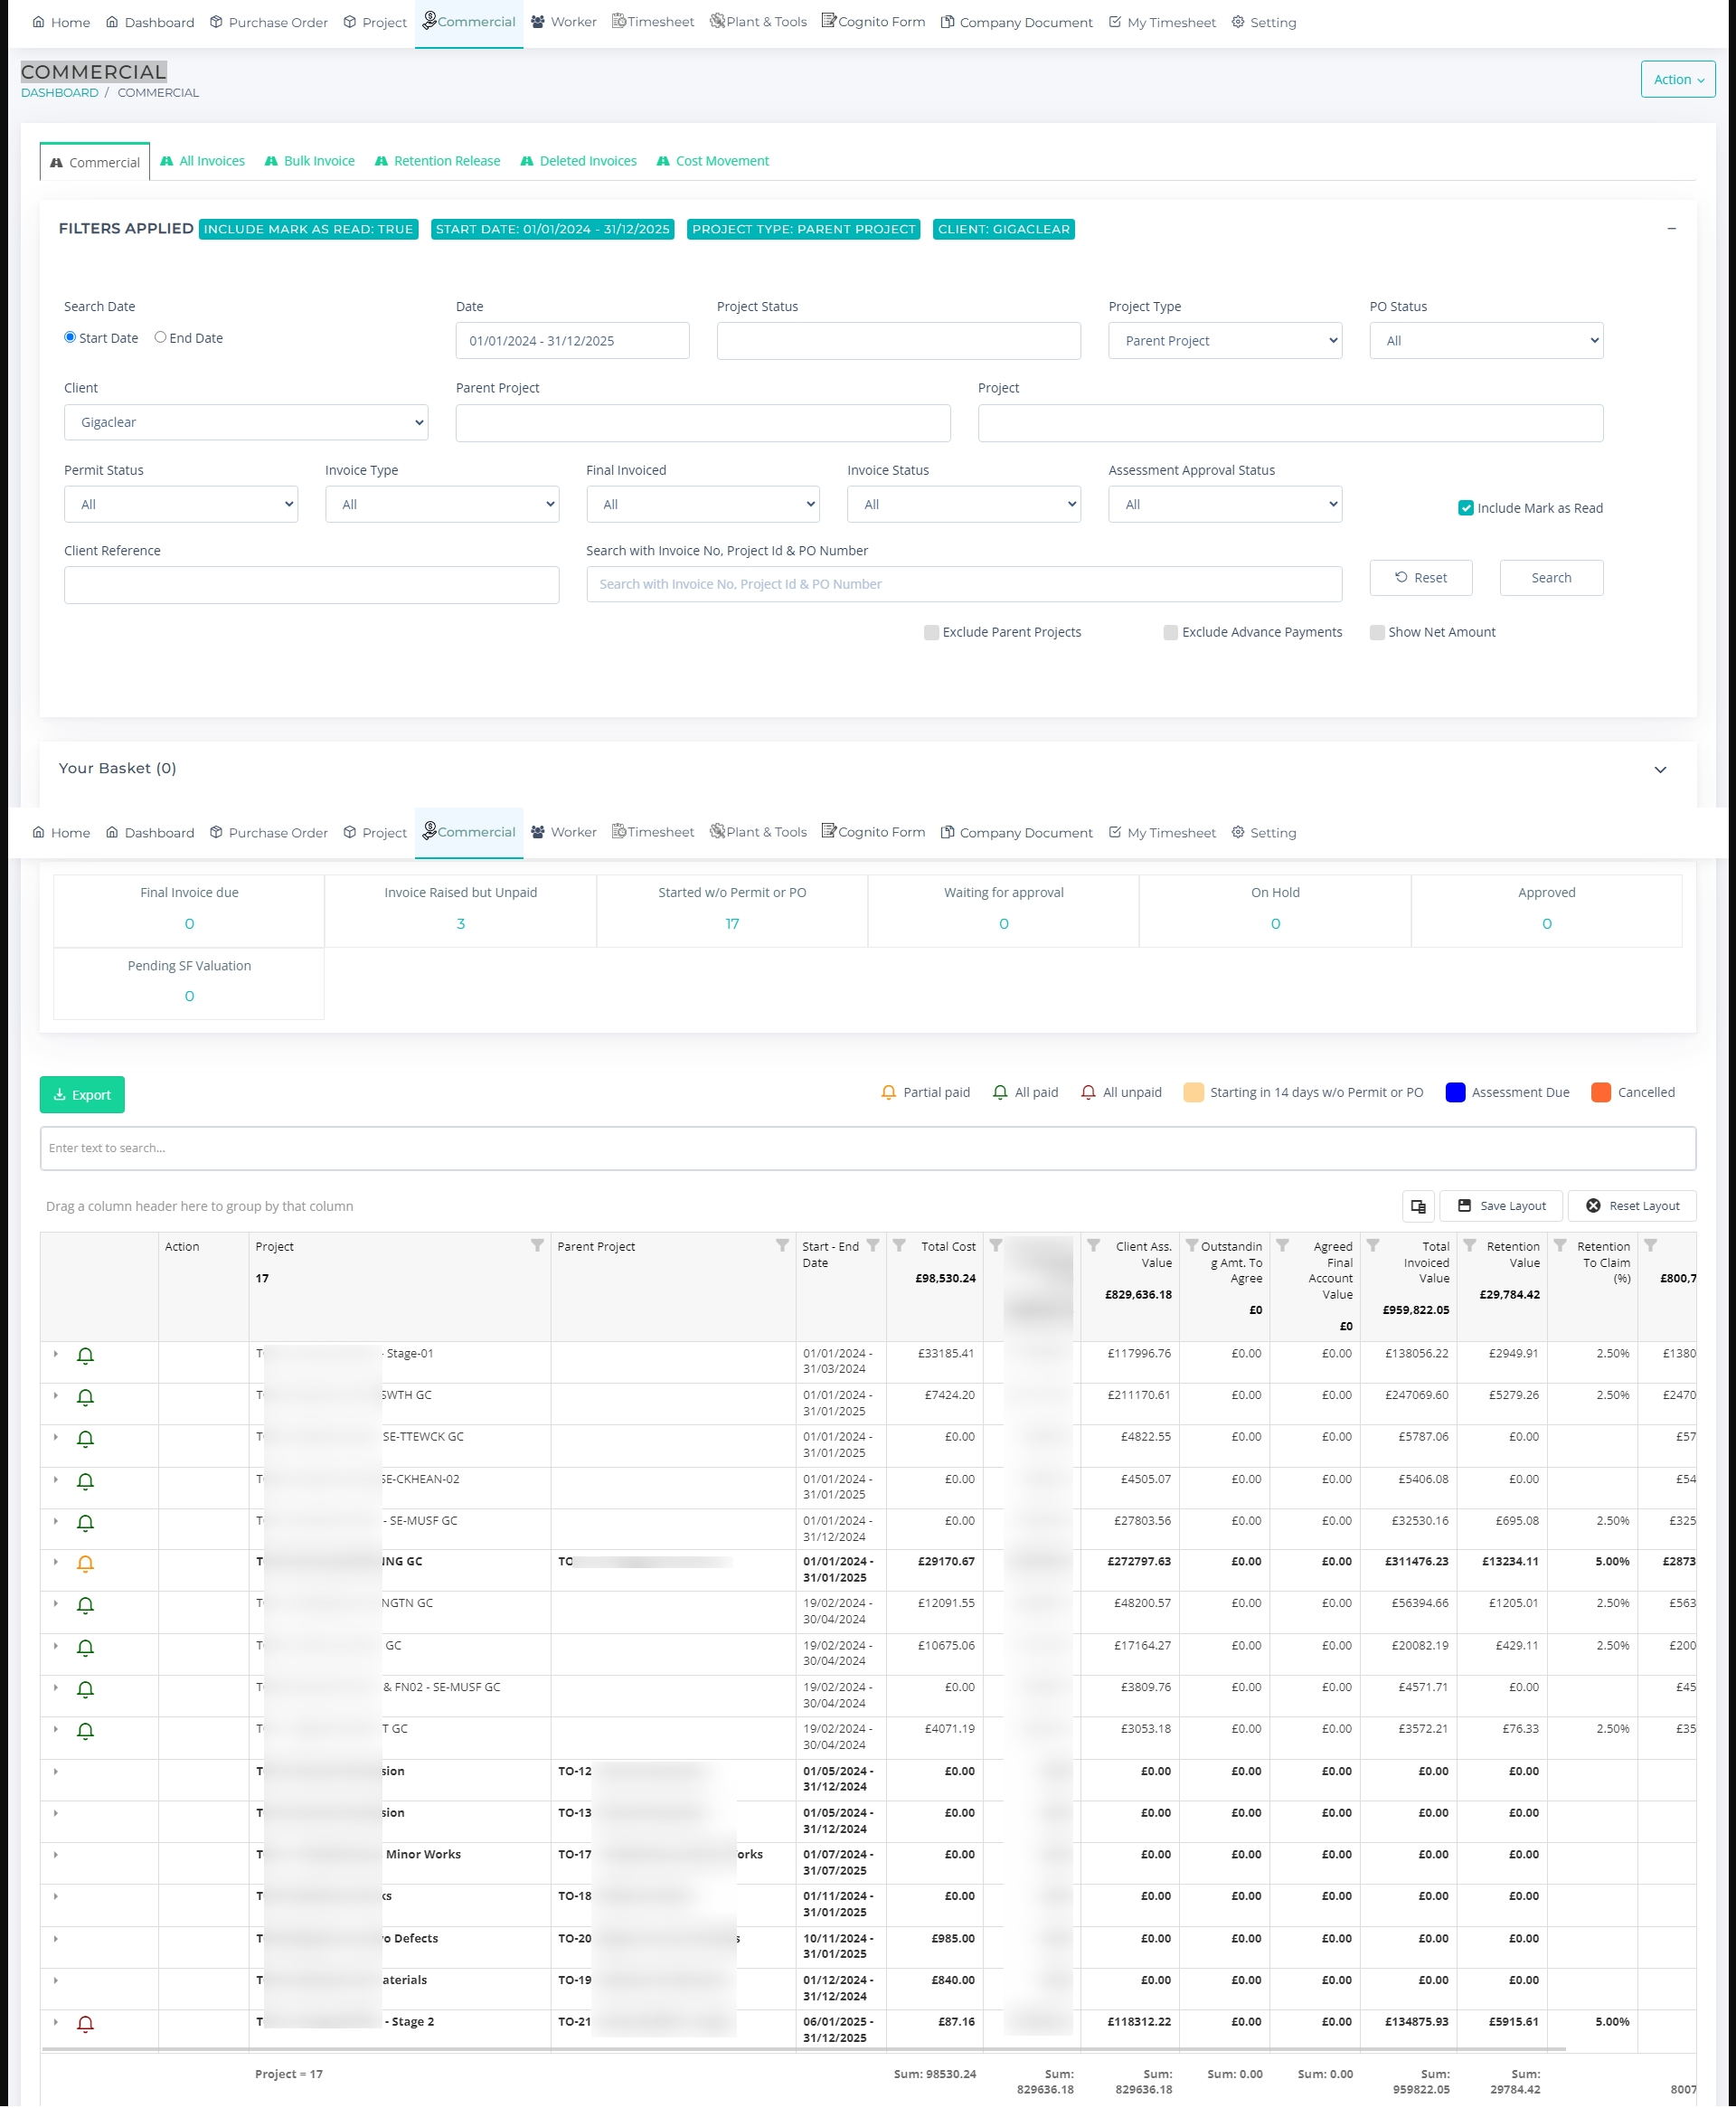The image size is (1736, 2108).
Task: Select the End Date radio button
Action: [x=160, y=338]
